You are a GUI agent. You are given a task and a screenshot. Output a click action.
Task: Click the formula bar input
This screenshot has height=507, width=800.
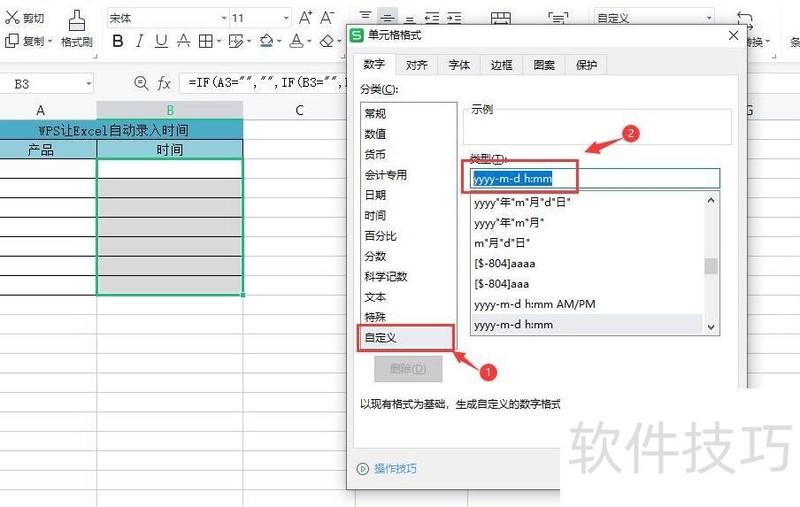[263, 83]
